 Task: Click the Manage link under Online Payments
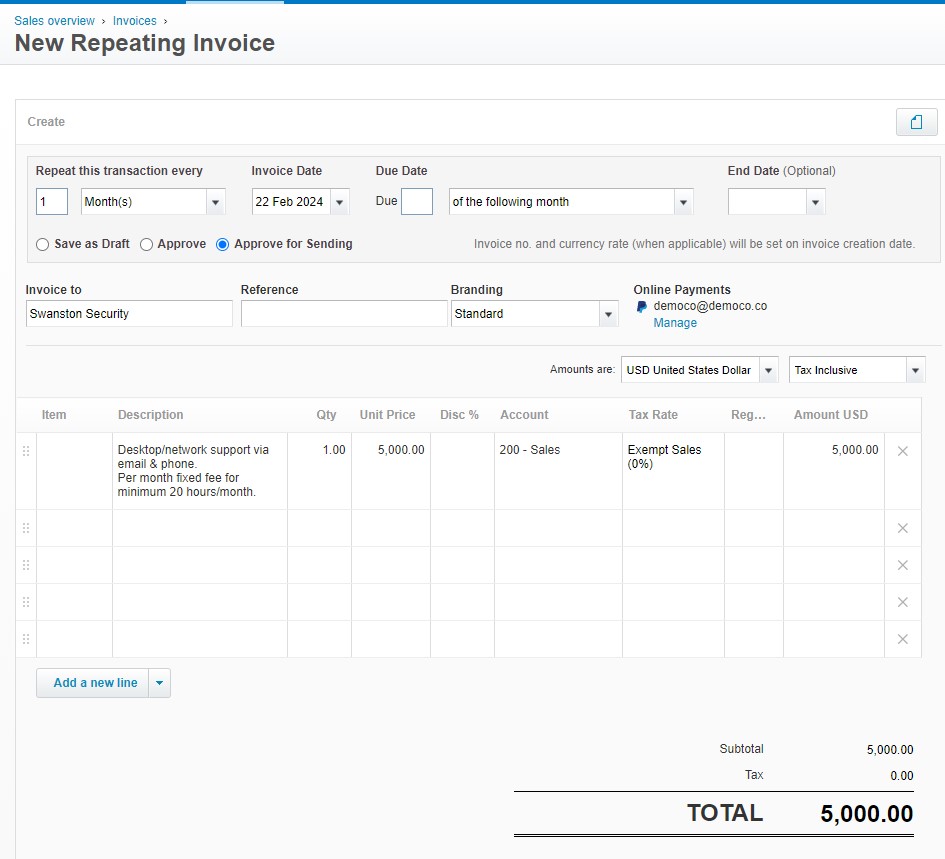tap(675, 323)
